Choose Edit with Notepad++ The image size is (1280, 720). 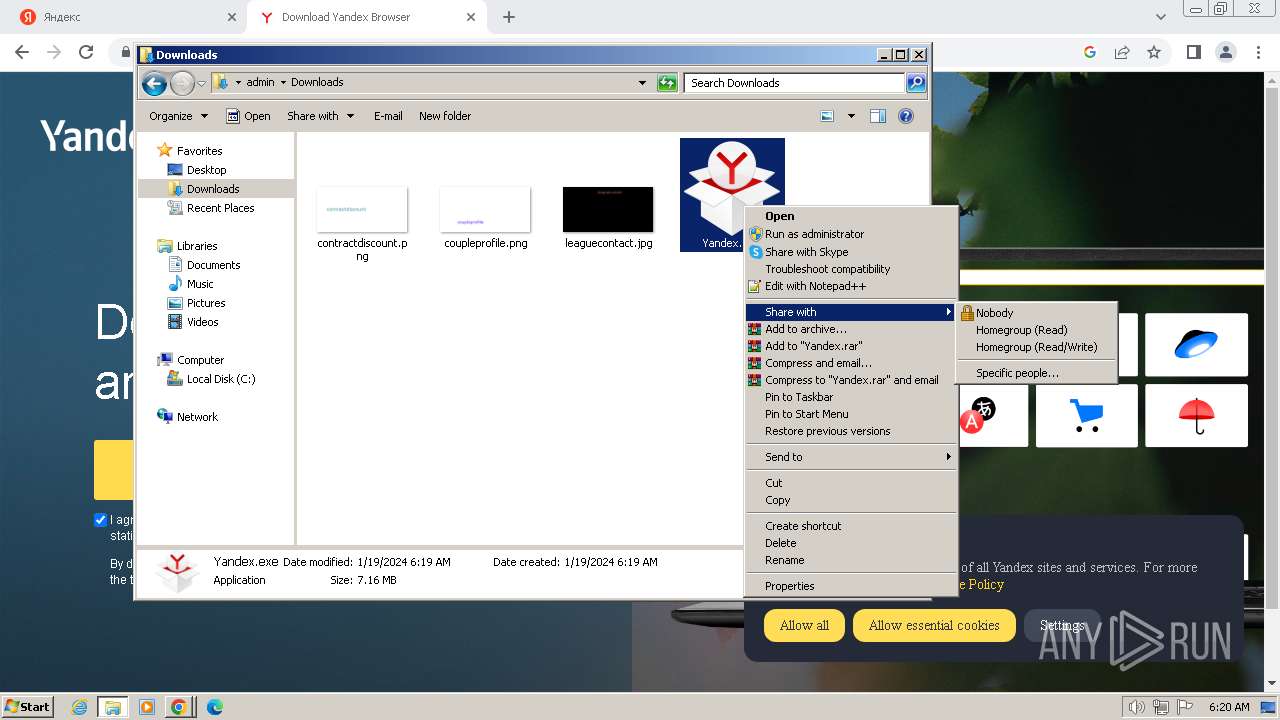815,286
